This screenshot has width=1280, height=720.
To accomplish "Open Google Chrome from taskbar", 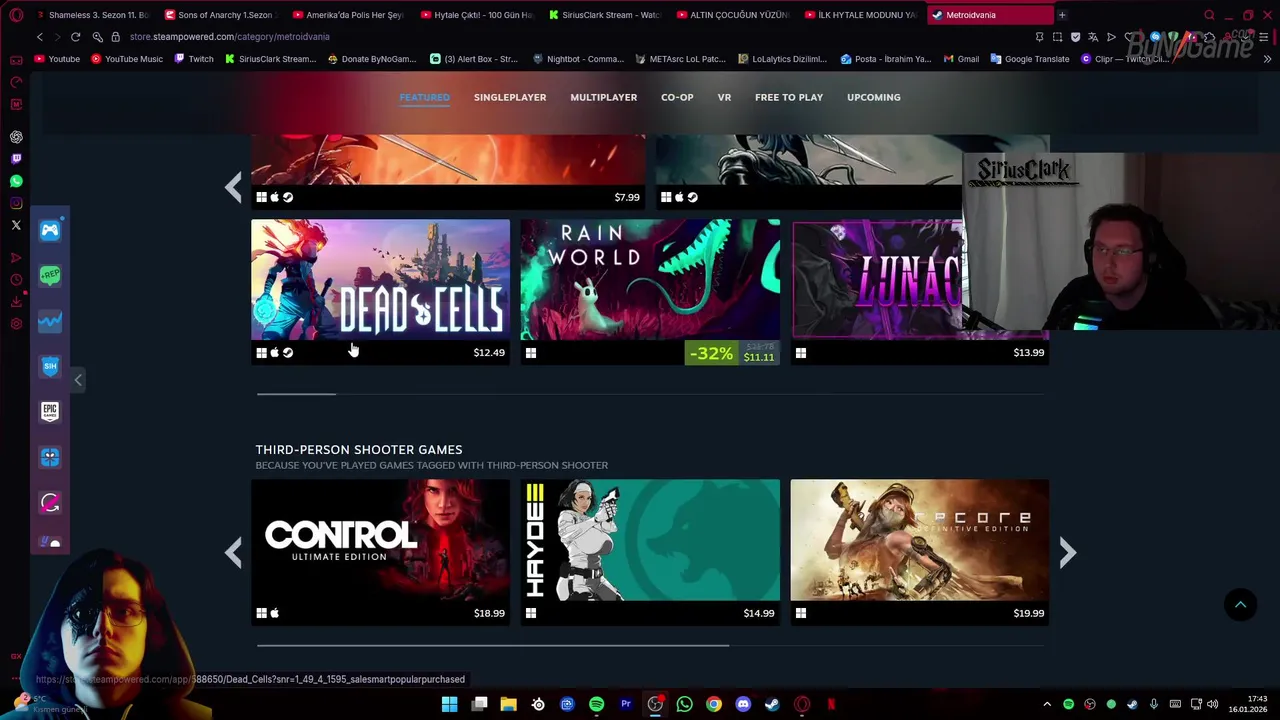I will click(x=714, y=704).
